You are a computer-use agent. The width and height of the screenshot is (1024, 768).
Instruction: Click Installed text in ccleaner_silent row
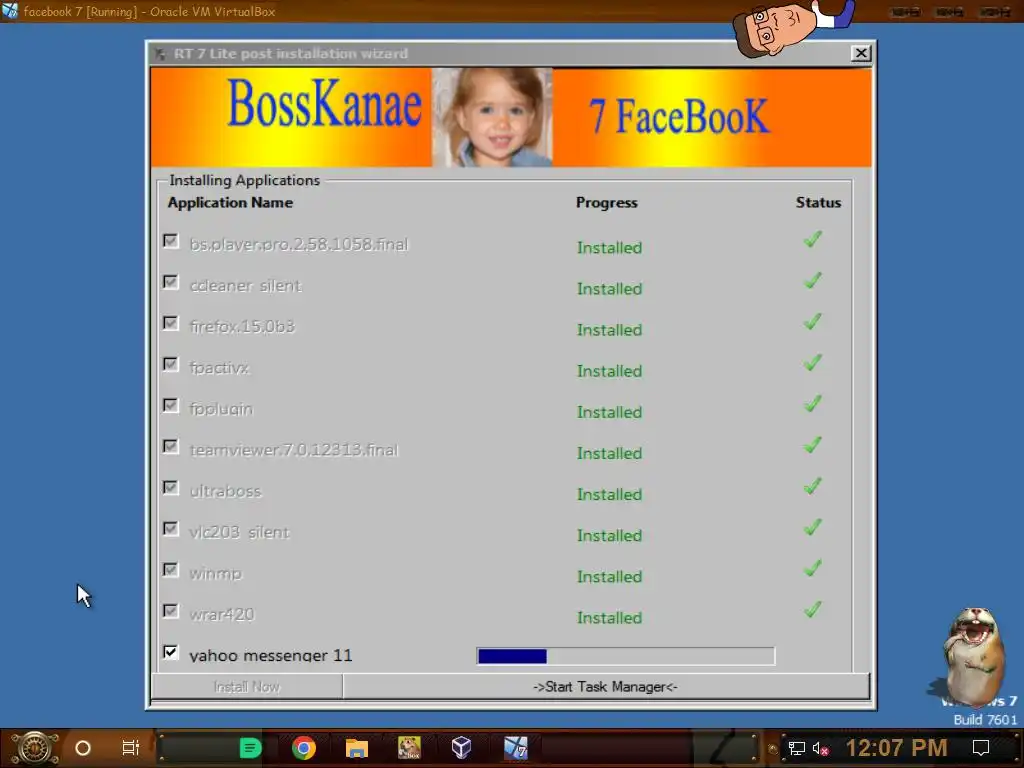(609, 289)
